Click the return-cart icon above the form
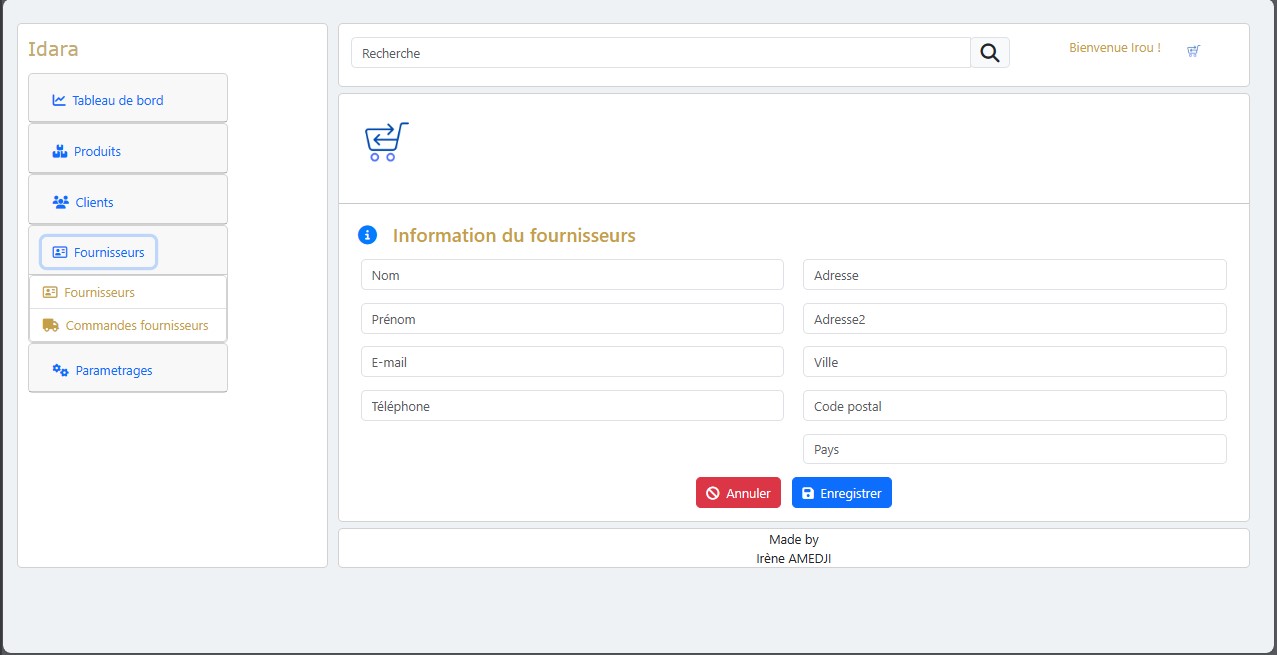 tap(385, 141)
